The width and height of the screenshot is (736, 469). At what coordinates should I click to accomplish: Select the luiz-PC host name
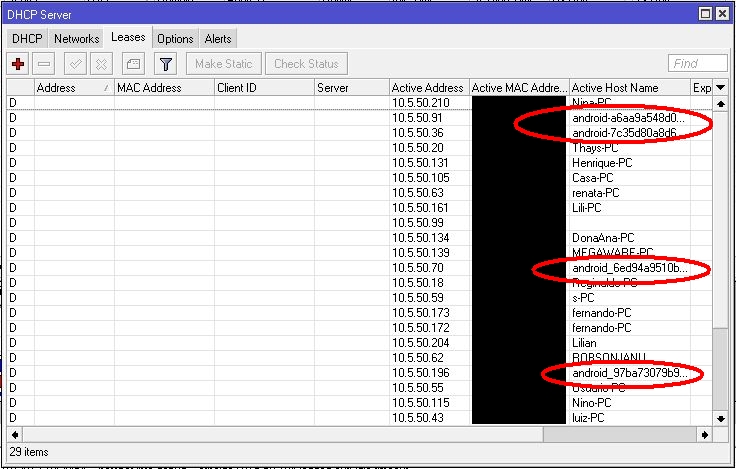(x=588, y=418)
